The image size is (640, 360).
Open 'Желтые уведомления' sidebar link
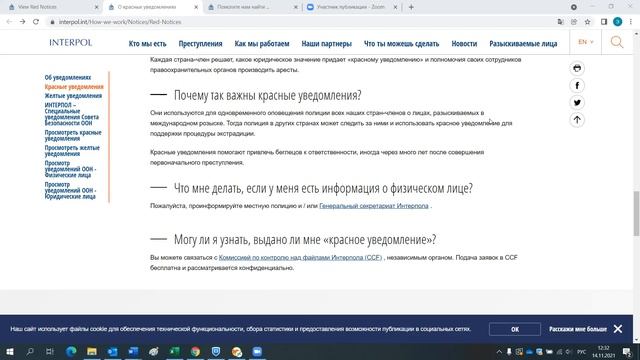[x=73, y=96]
